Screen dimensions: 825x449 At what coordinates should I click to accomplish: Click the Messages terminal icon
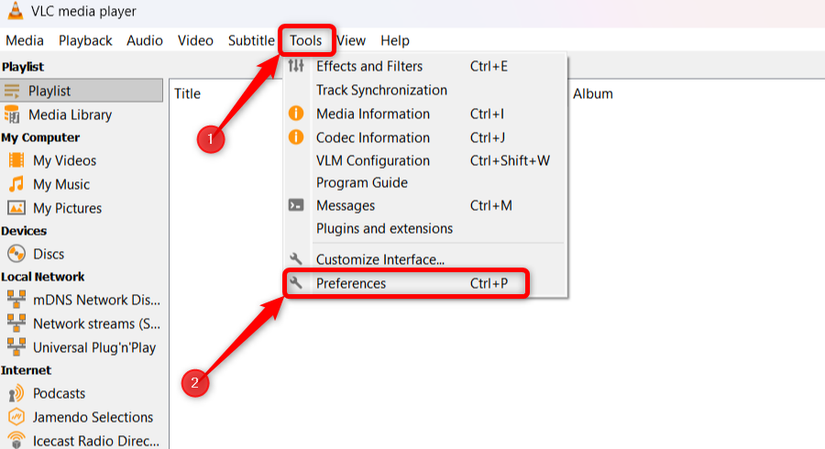pos(296,205)
